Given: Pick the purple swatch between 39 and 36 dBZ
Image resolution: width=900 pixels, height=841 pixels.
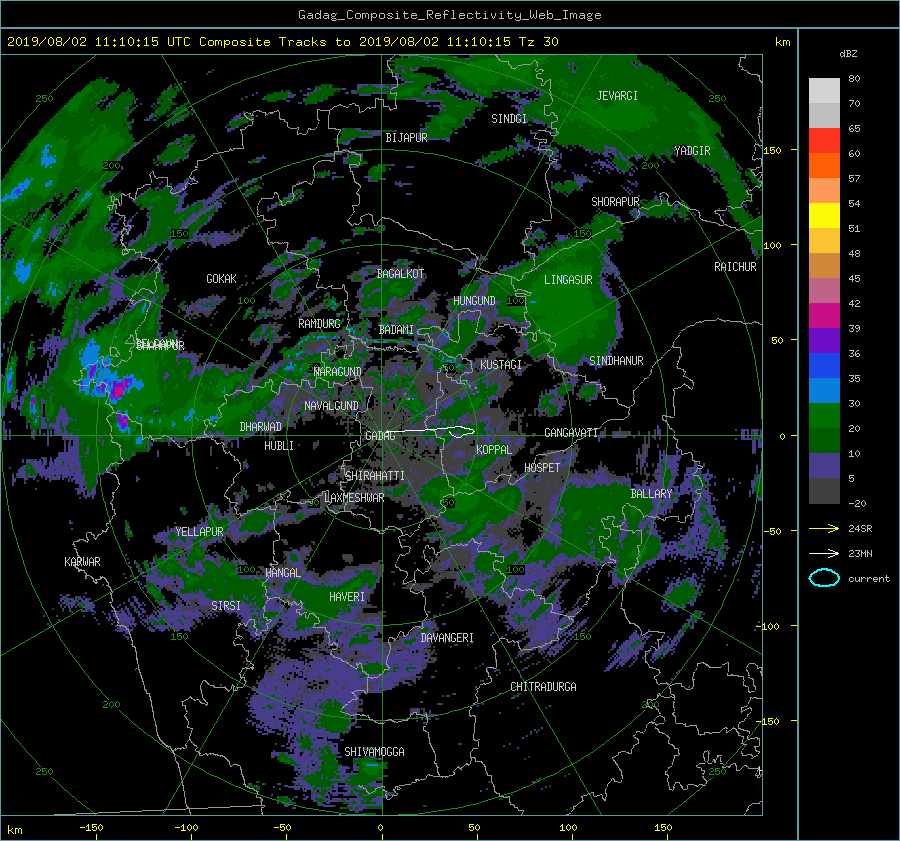Looking at the screenshot, I should click(x=824, y=340).
